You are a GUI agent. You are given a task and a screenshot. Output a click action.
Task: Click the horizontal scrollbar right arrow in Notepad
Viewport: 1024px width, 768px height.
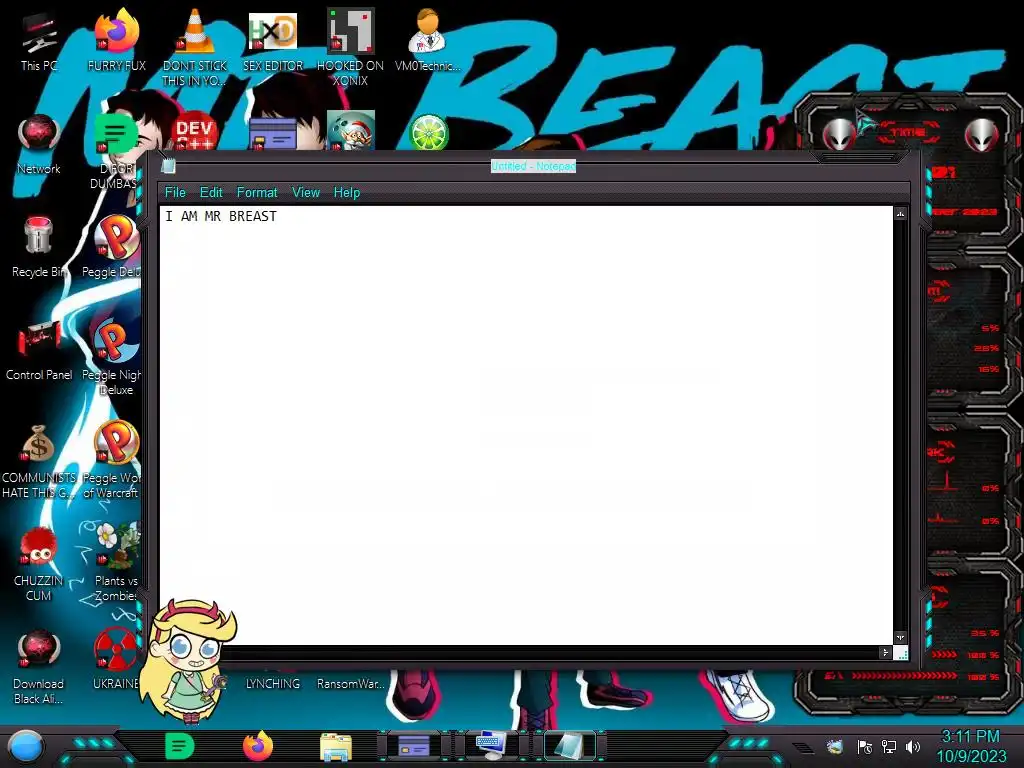[885, 652]
